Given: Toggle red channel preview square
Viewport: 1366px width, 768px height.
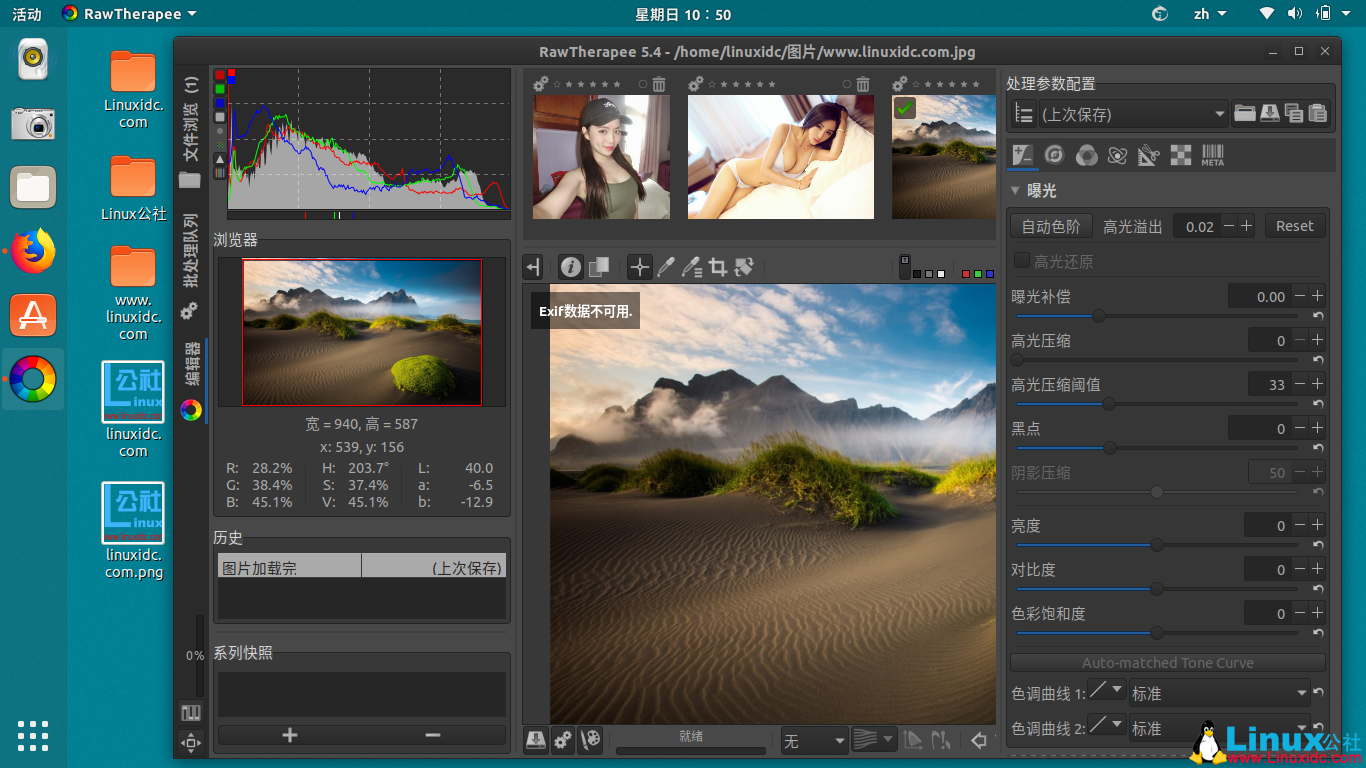Looking at the screenshot, I should pyautogui.click(x=965, y=273).
